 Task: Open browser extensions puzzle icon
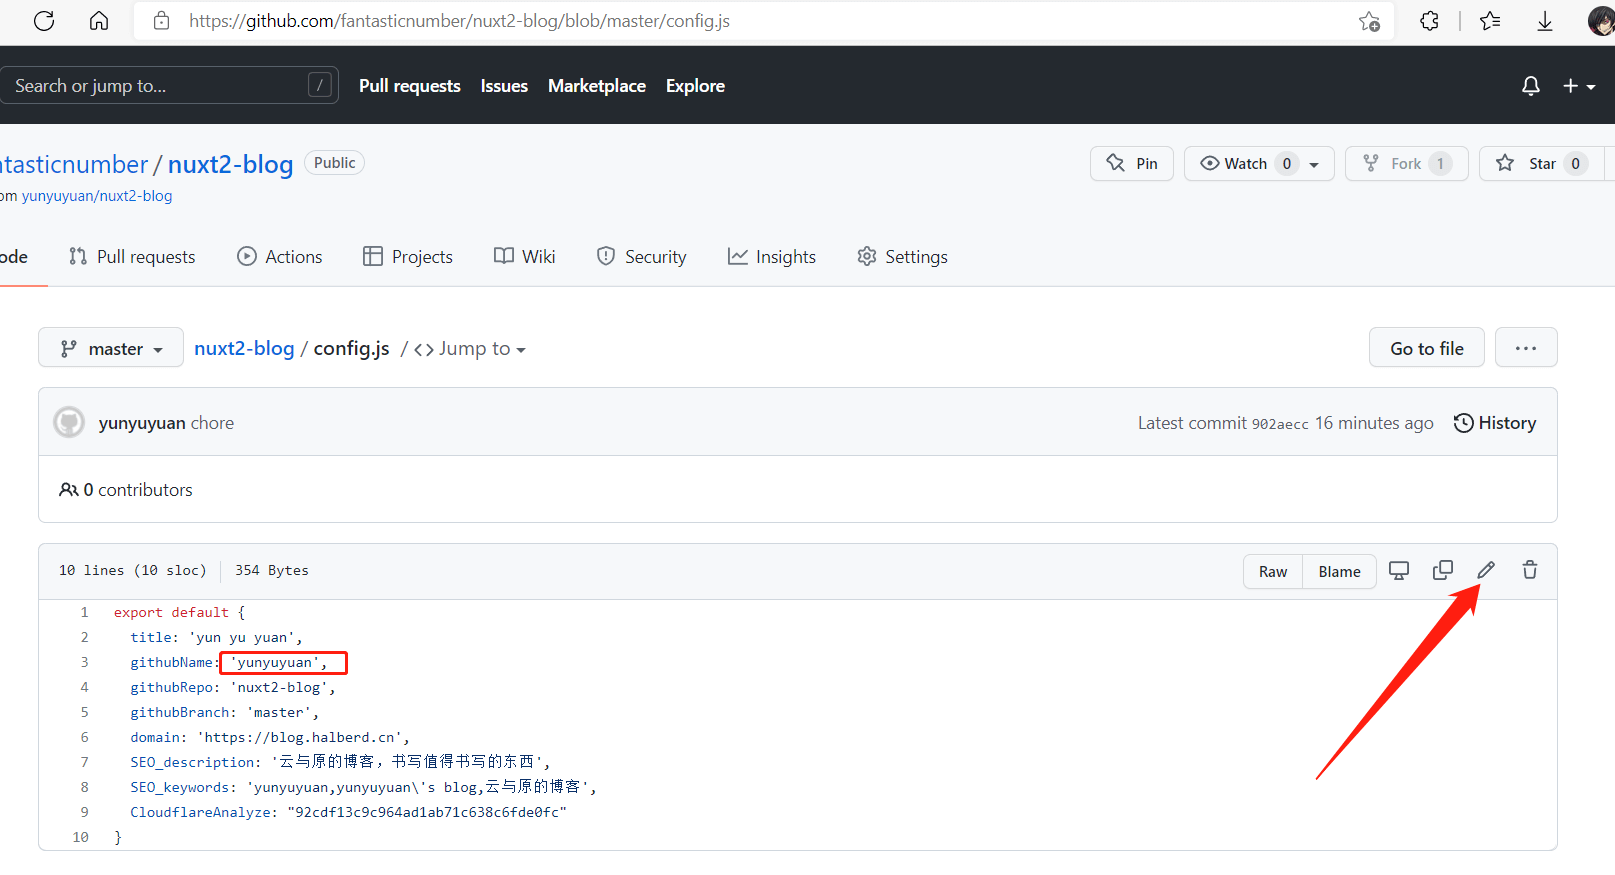click(x=1429, y=21)
